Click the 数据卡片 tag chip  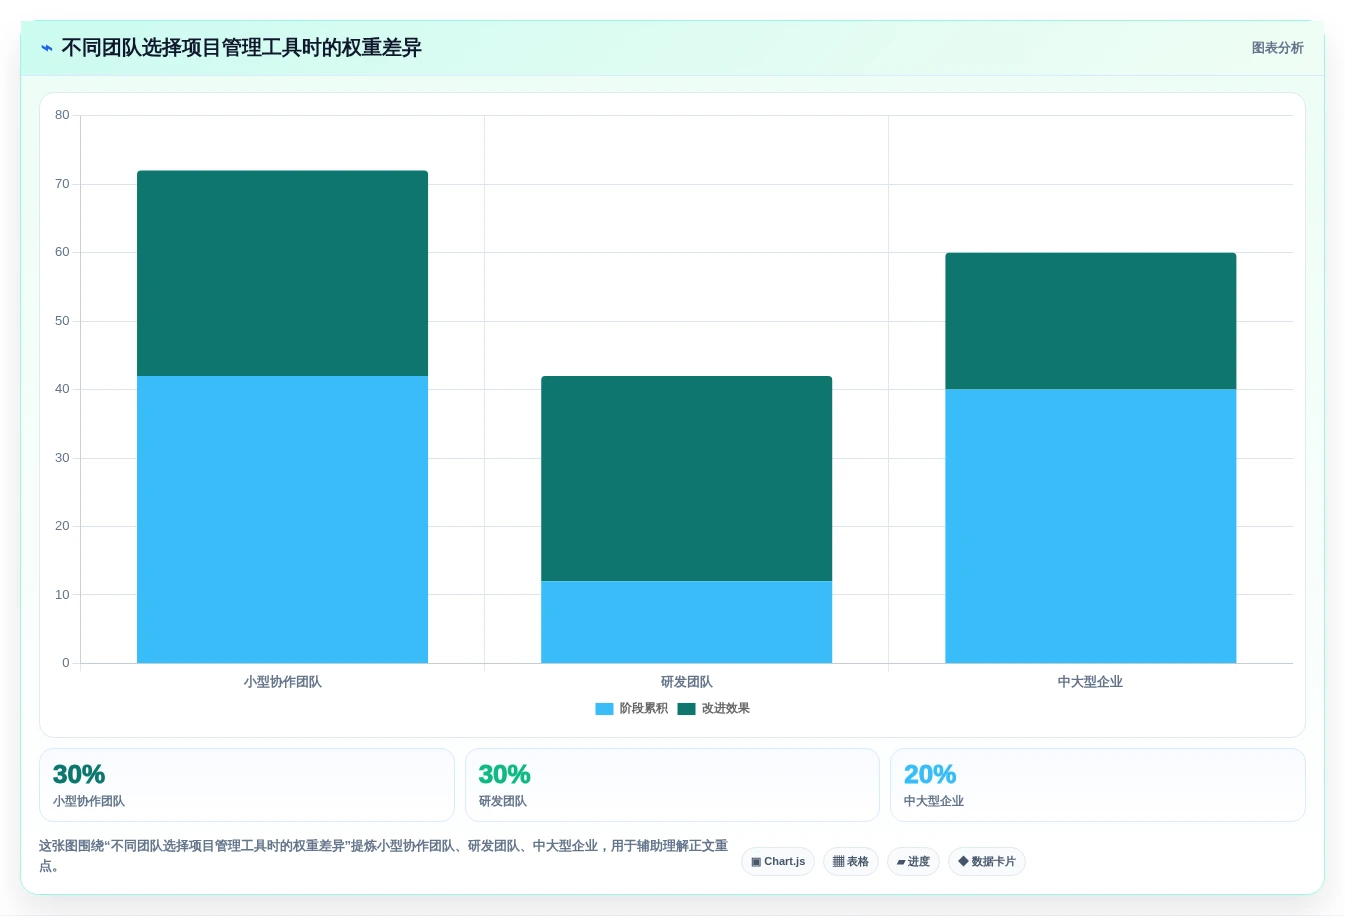[x=987, y=862]
